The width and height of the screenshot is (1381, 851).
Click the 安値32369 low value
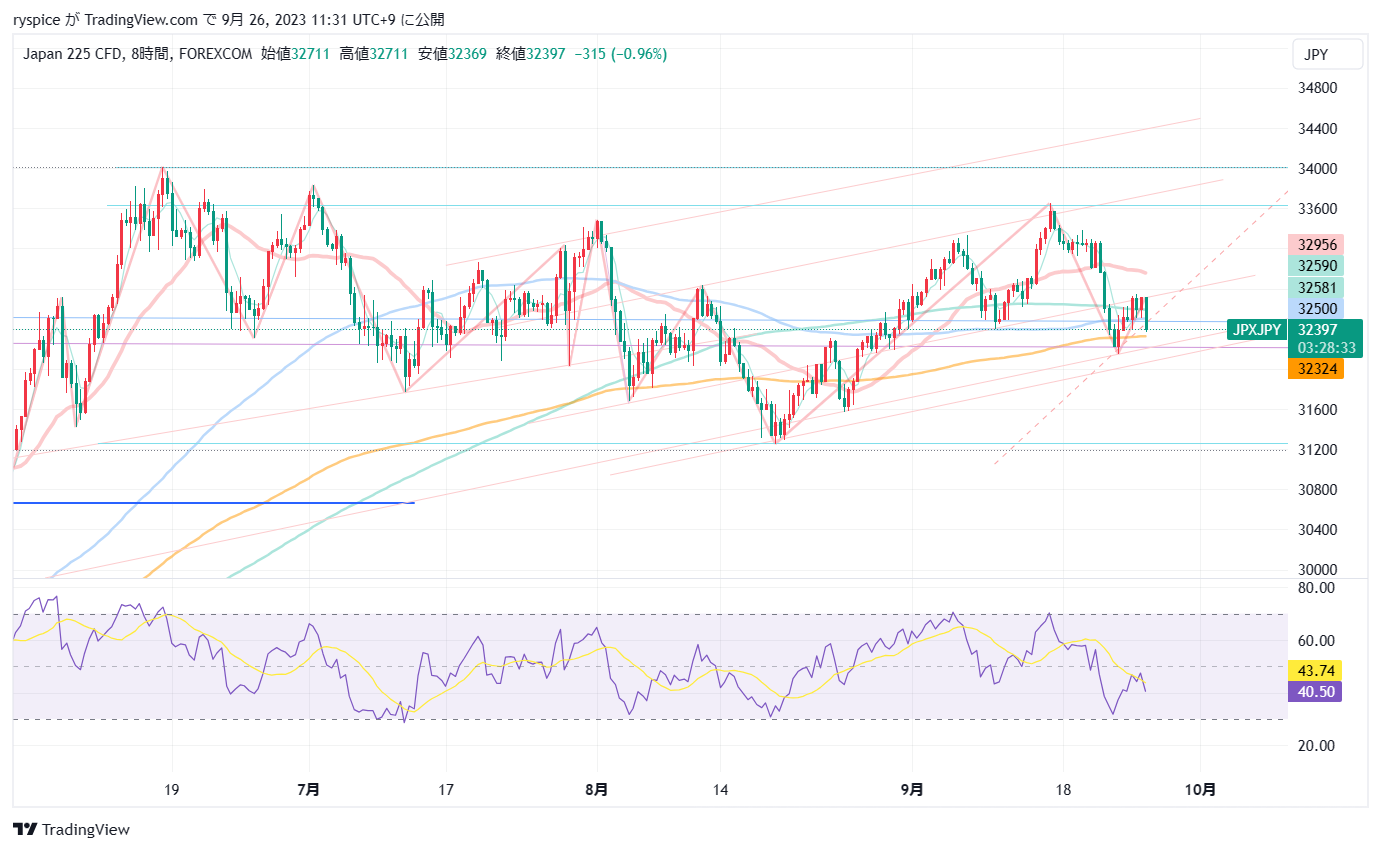[x=452, y=54]
